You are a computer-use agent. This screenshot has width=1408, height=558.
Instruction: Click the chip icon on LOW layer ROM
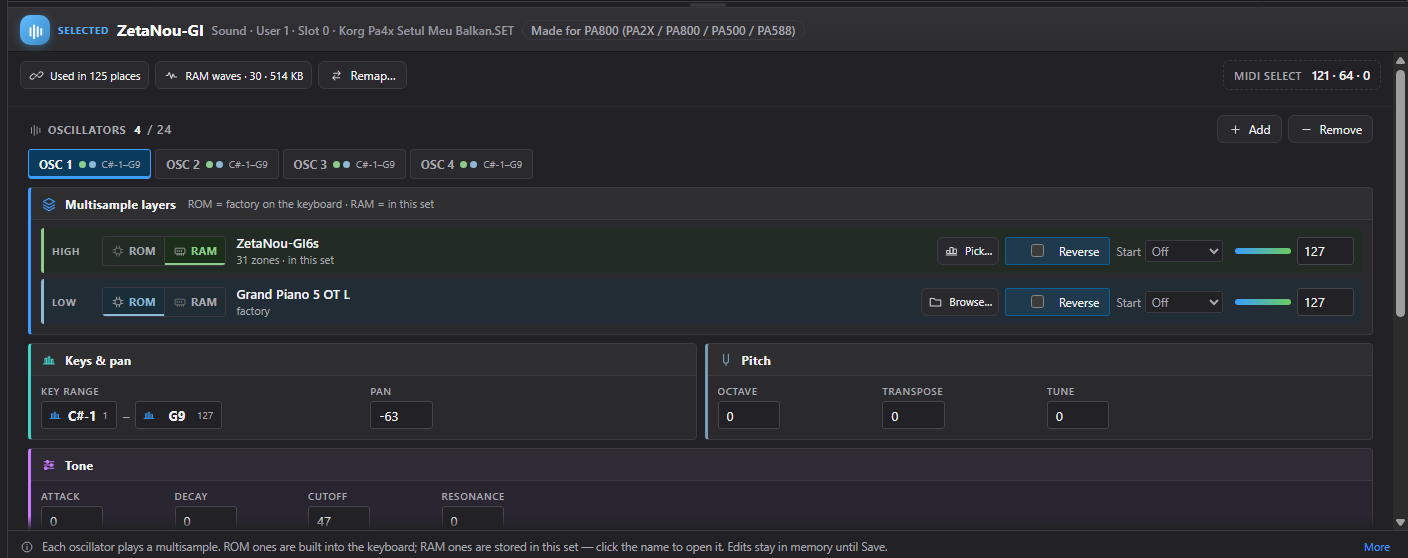(x=118, y=302)
